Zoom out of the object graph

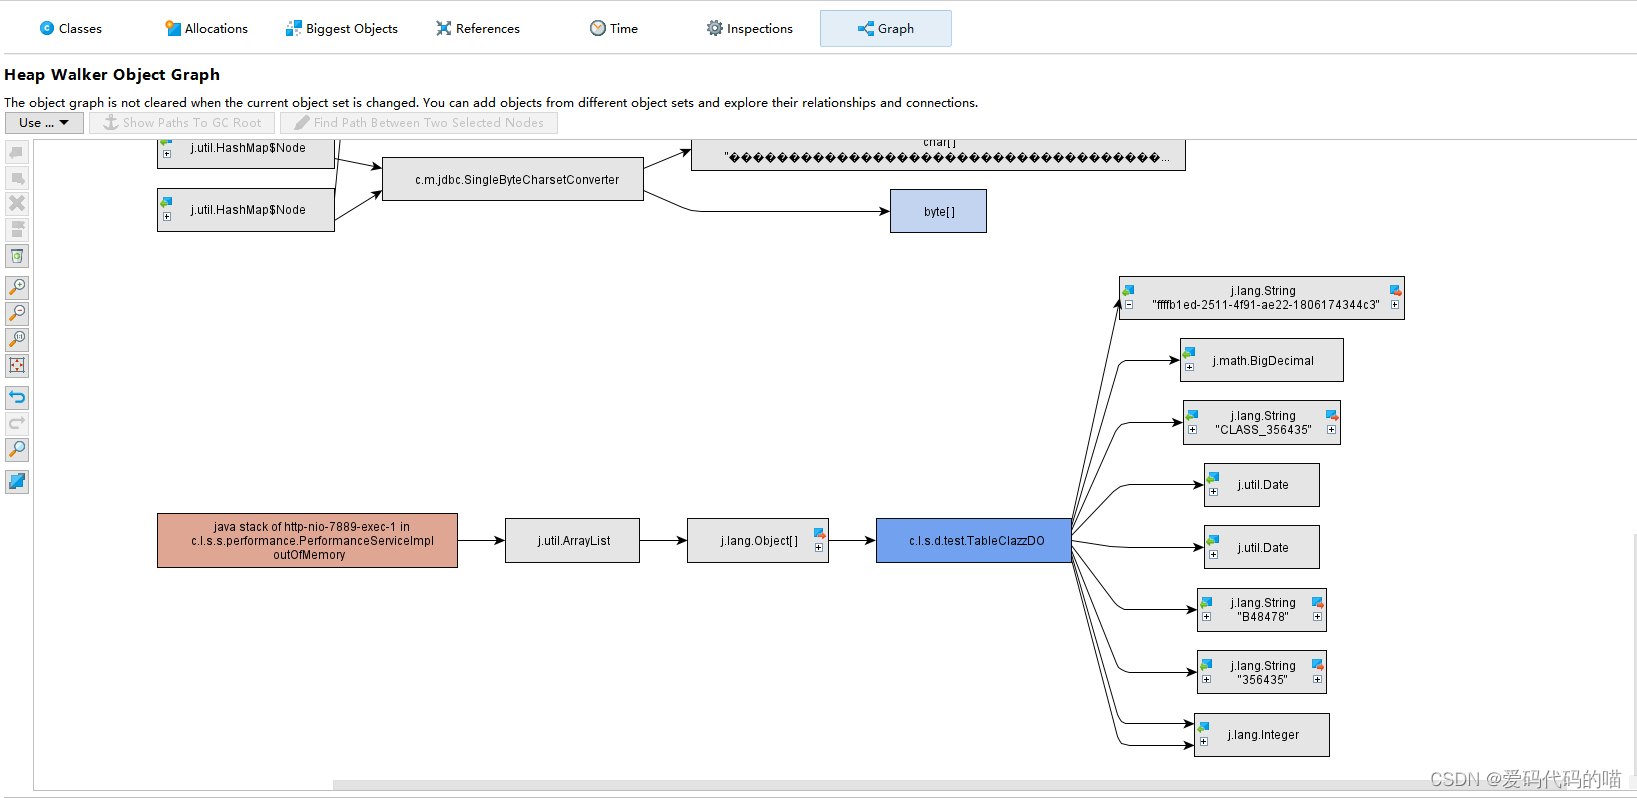pyautogui.click(x=17, y=314)
